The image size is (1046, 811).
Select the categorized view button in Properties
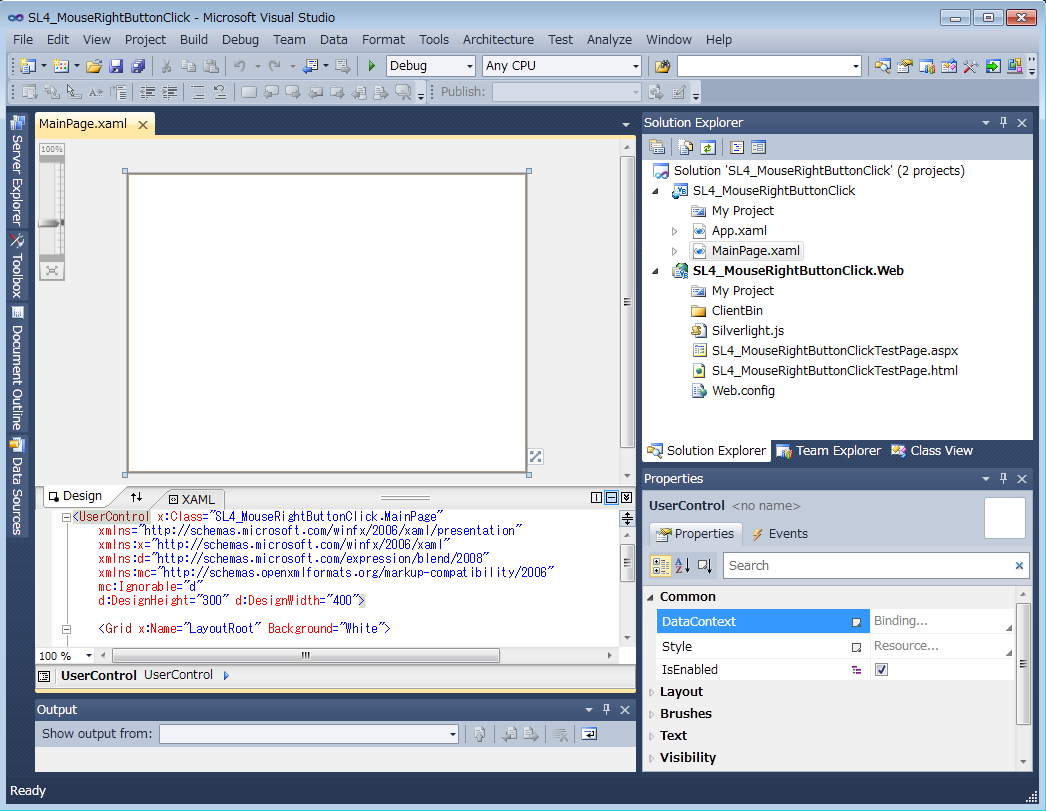661,566
